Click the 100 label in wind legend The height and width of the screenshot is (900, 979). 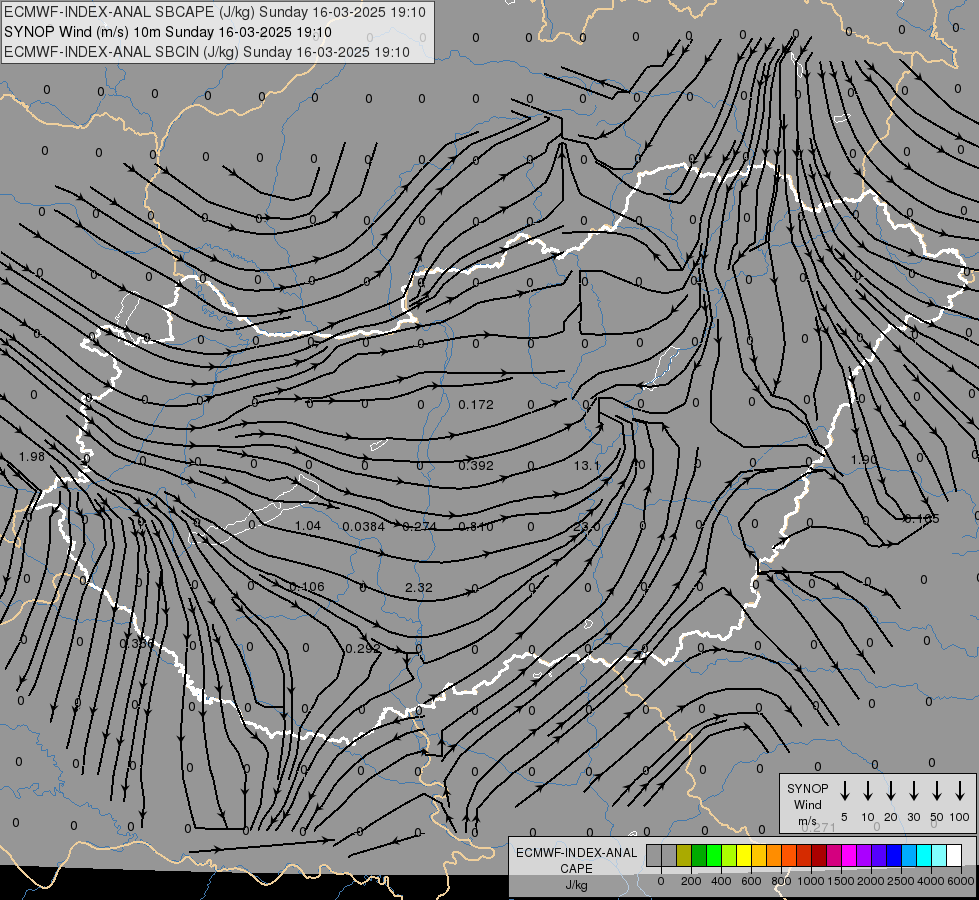960,817
